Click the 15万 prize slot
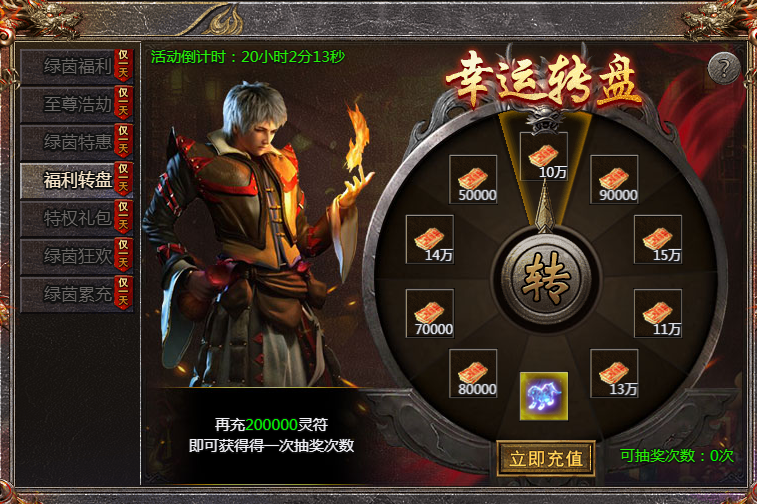Screen dimensions: 757x504 [658, 239]
